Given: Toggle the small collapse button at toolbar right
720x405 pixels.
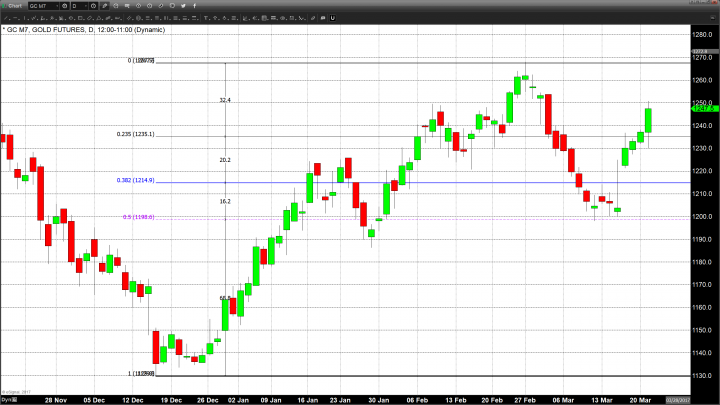Looking at the screenshot, I should click(x=711, y=18).
